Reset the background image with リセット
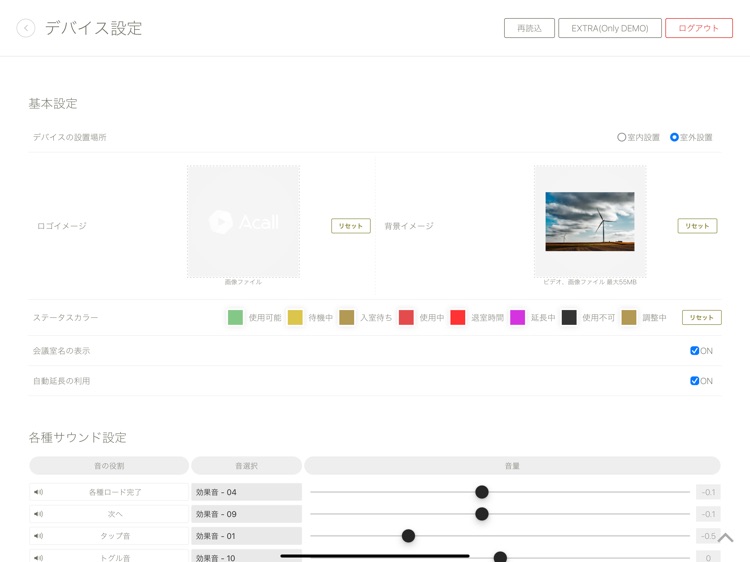 pos(697,226)
